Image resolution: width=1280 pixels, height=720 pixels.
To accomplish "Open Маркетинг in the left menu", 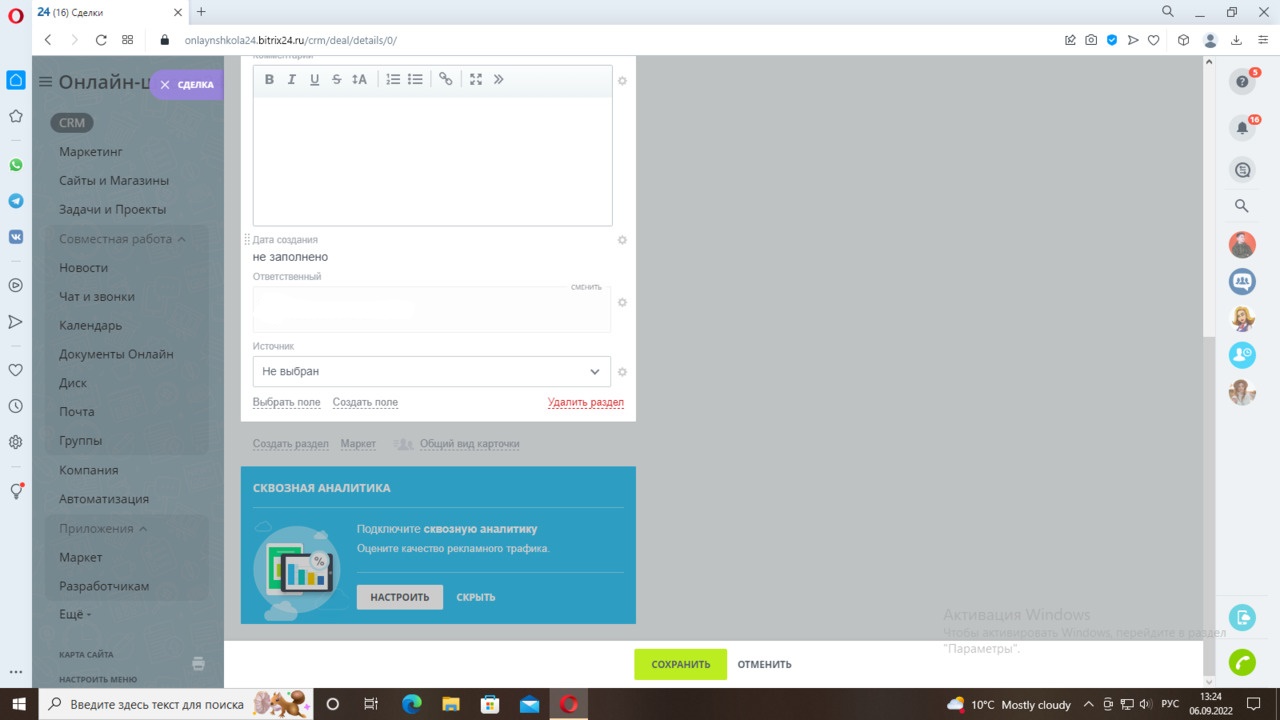I will (x=91, y=152).
